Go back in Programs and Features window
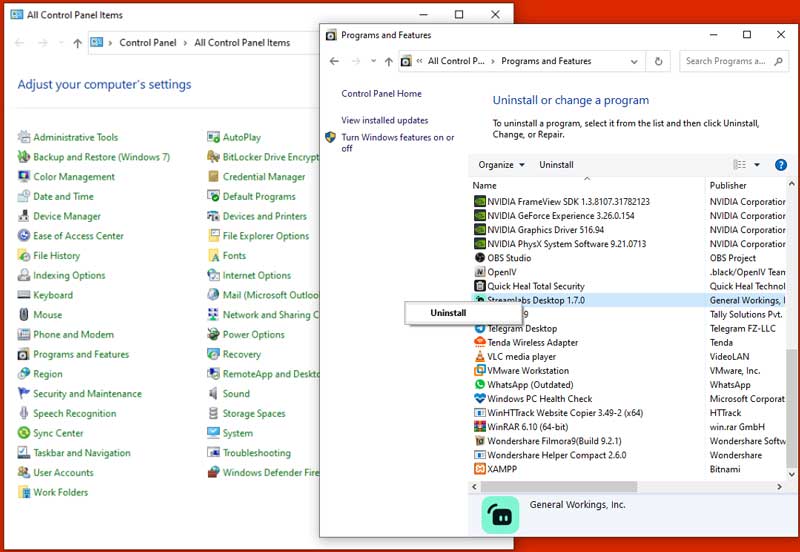 pyautogui.click(x=334, y=61)
